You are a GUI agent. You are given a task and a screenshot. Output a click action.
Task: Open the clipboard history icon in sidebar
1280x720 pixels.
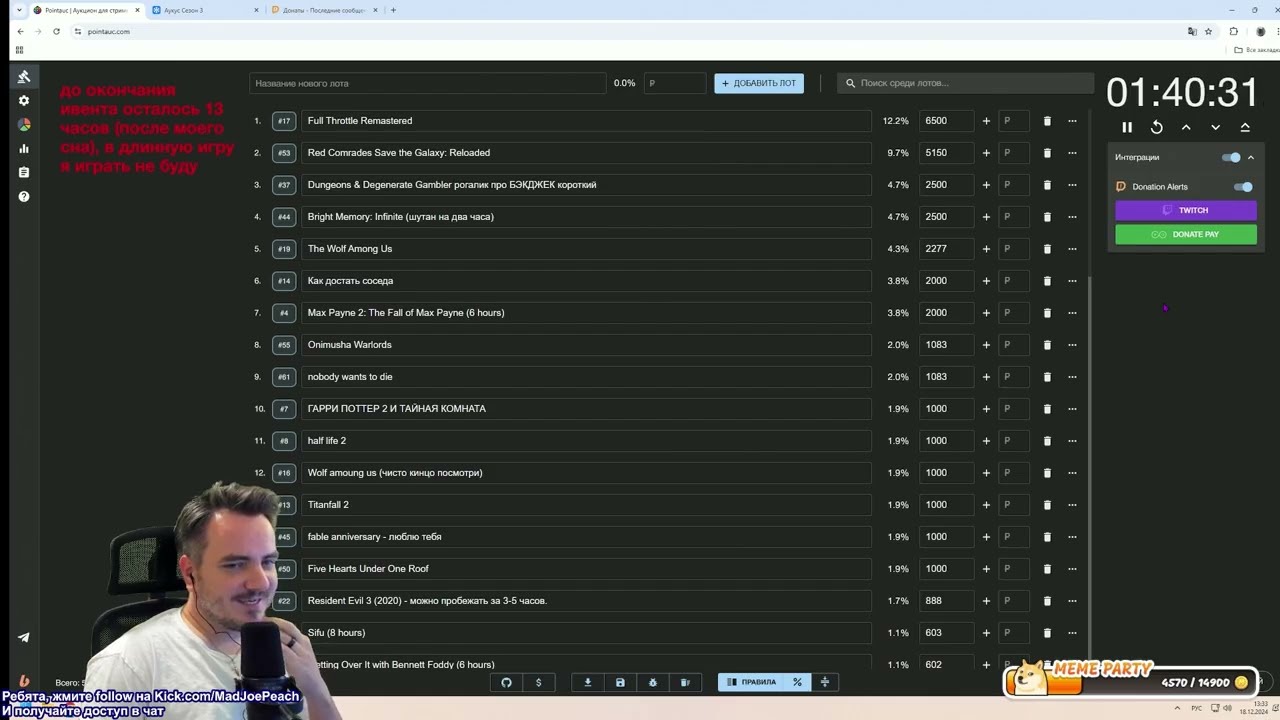[x=24, y=173]
